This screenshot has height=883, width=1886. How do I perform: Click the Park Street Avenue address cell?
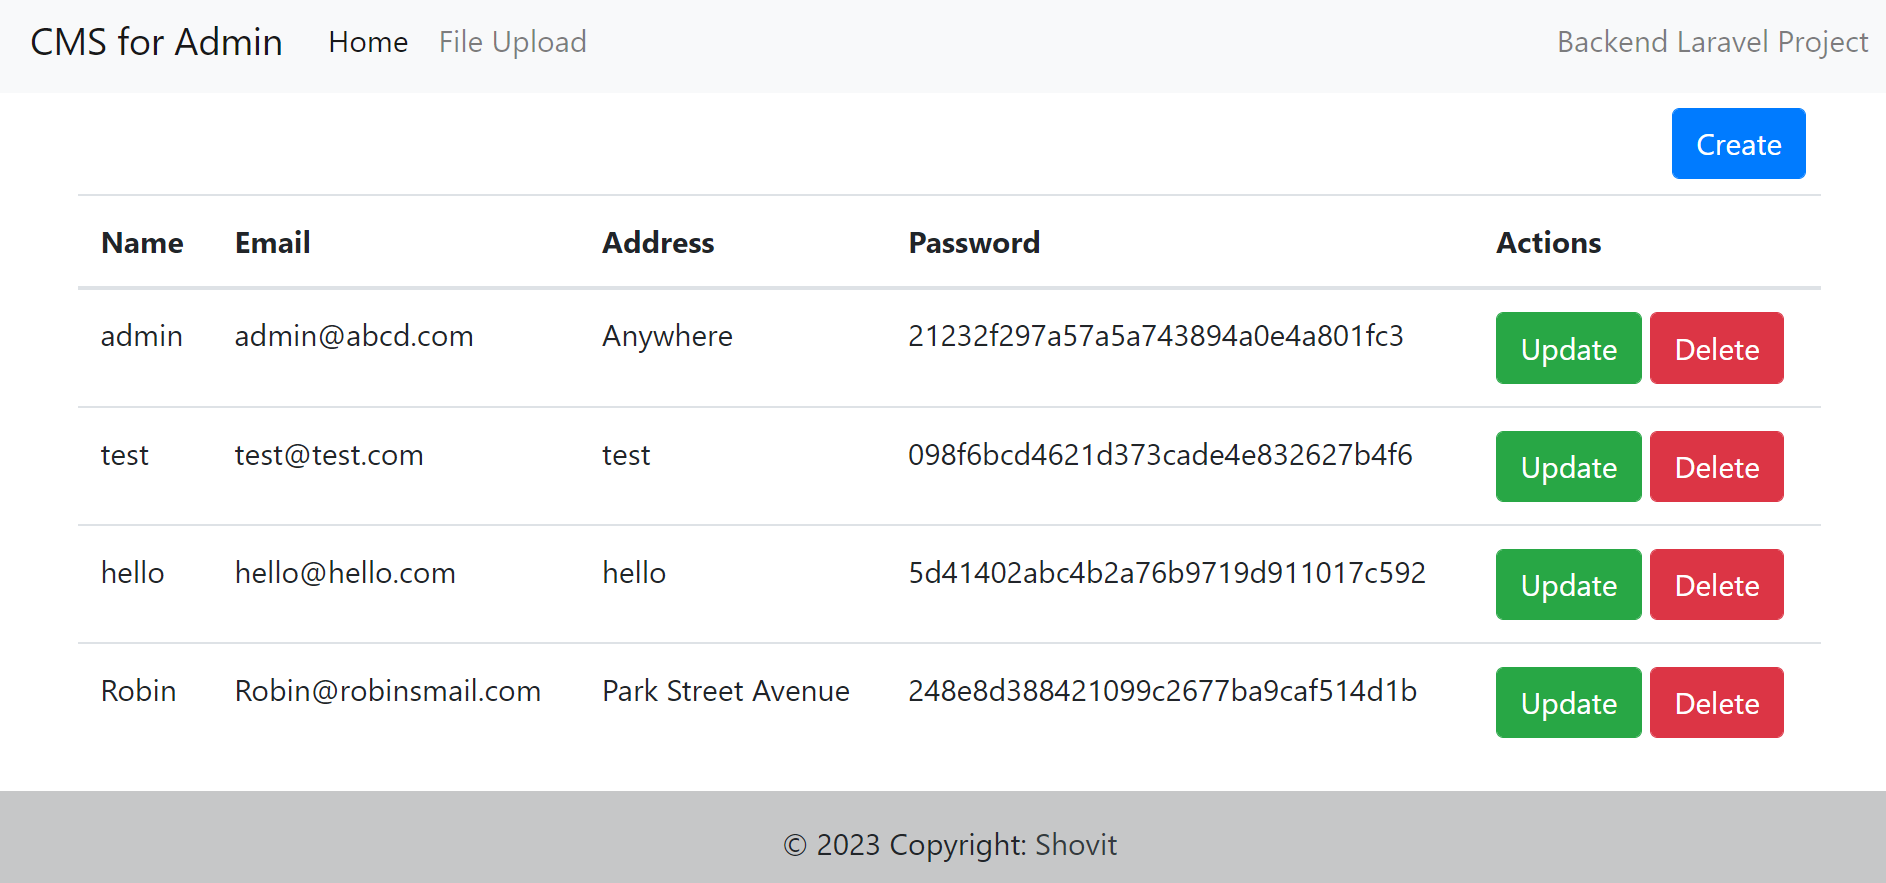[726, 691]
